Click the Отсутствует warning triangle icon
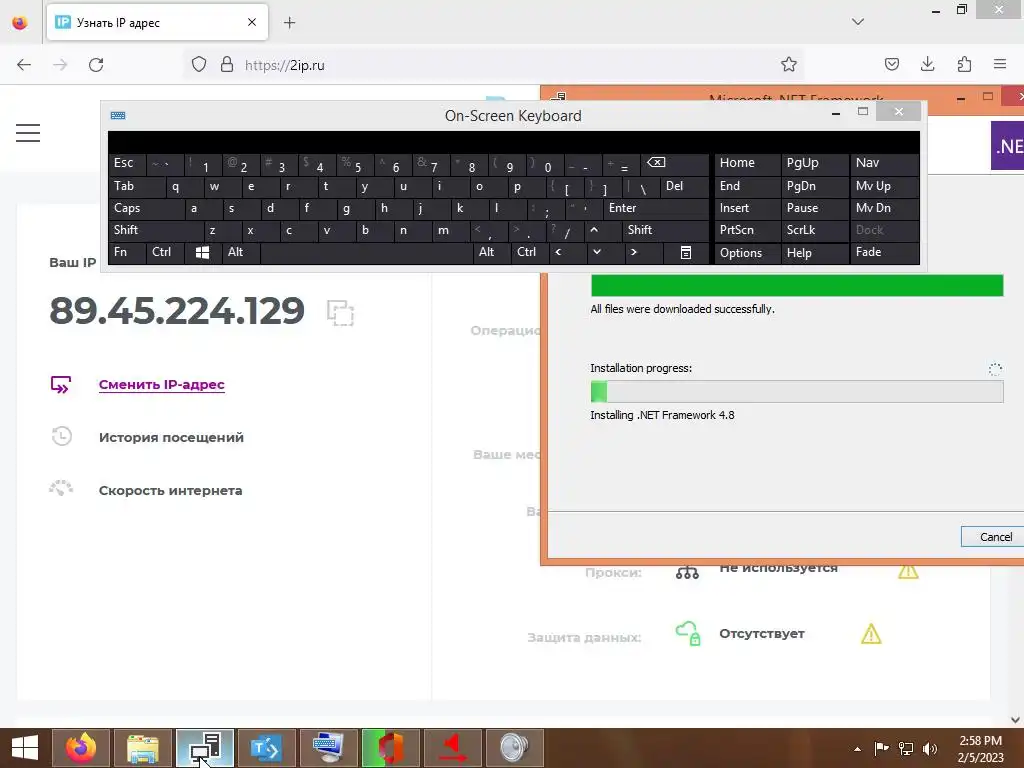This screenshot has width=1024, height=768. coord(871,633)
